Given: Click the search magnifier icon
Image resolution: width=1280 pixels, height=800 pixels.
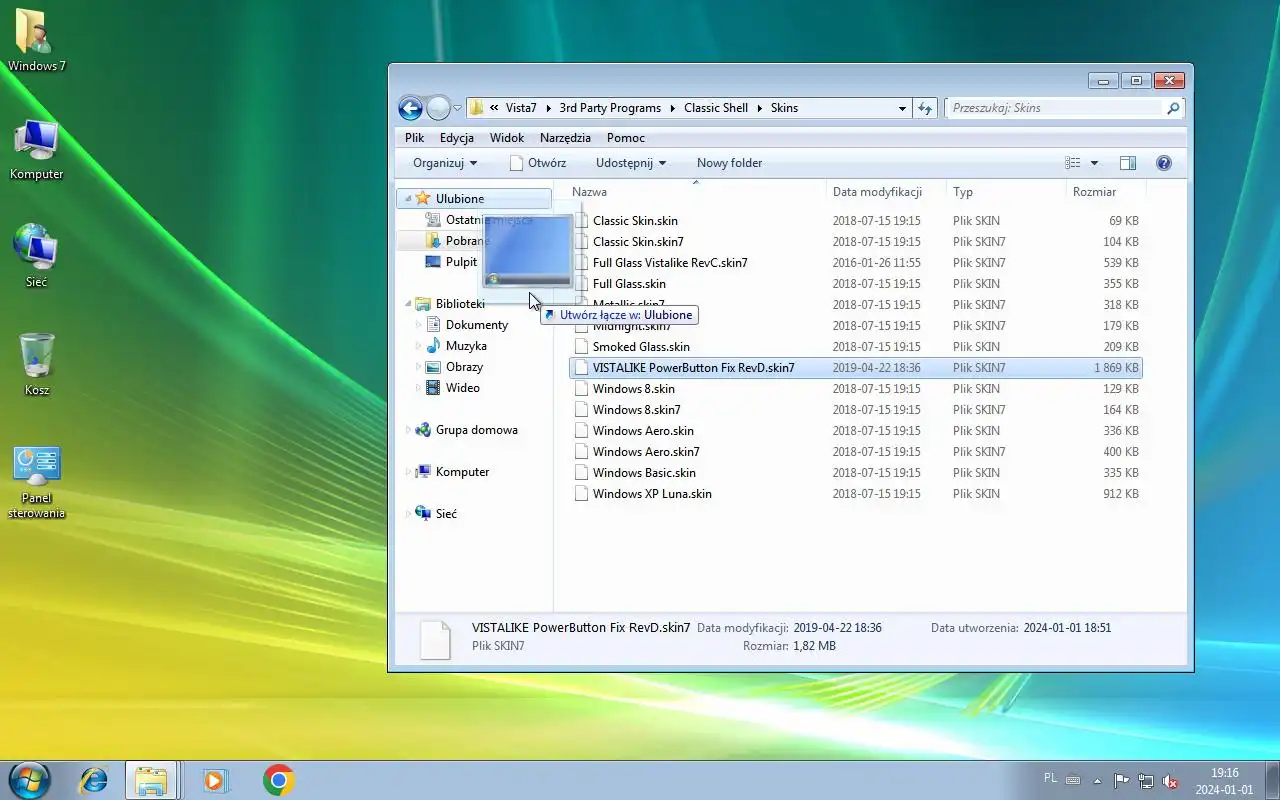Looking at the screenshot, I should [x=1175, y=108].
